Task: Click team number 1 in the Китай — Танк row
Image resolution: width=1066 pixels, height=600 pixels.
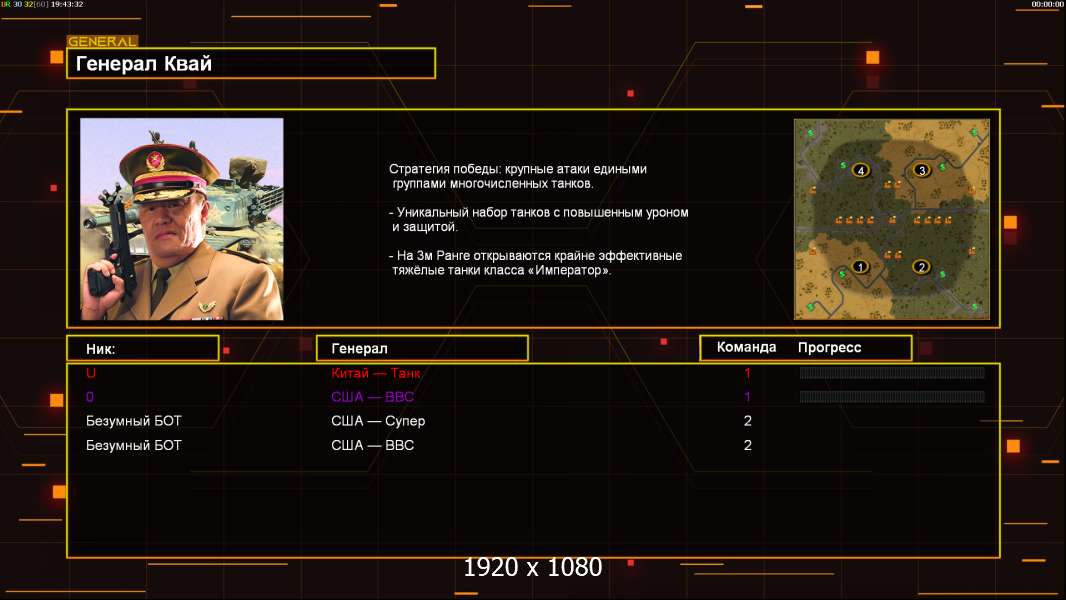Action: coord(747,372)
